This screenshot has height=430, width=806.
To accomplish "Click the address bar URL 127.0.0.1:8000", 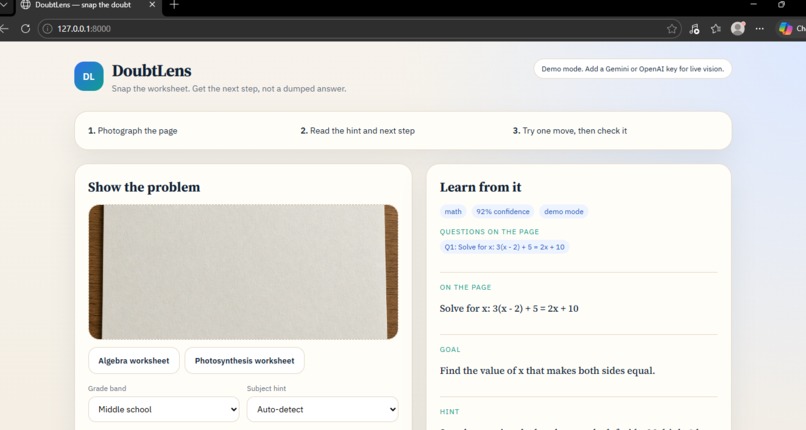I will pos(84,29).
